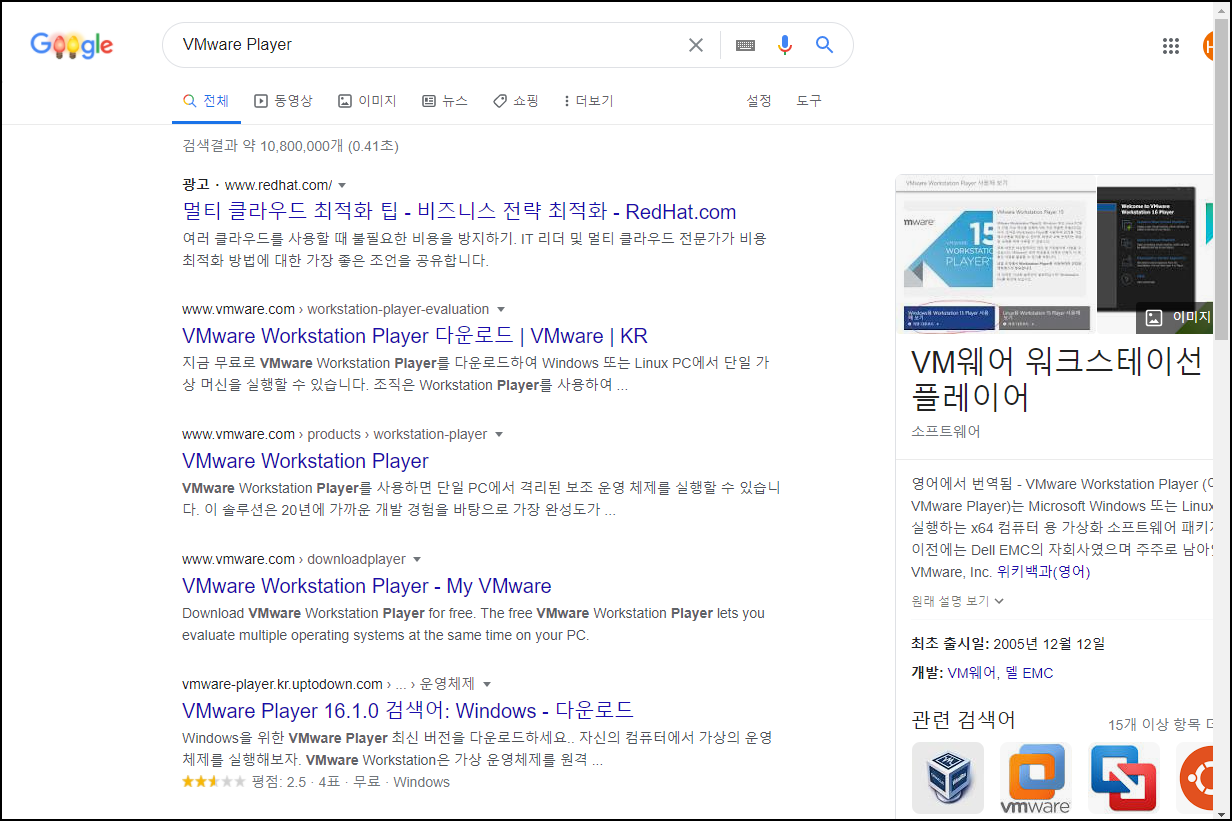The height and width of the screenshot is (821, 1232).
Task: Click the Google logo
Action: (x=71, y=45)
